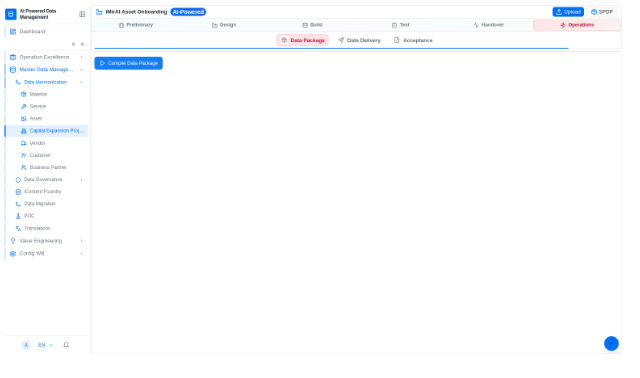This screenshot has height=378, width=640.
Task: Click the collapse-all double chevron icon
Action: click(x=82, y=44)
